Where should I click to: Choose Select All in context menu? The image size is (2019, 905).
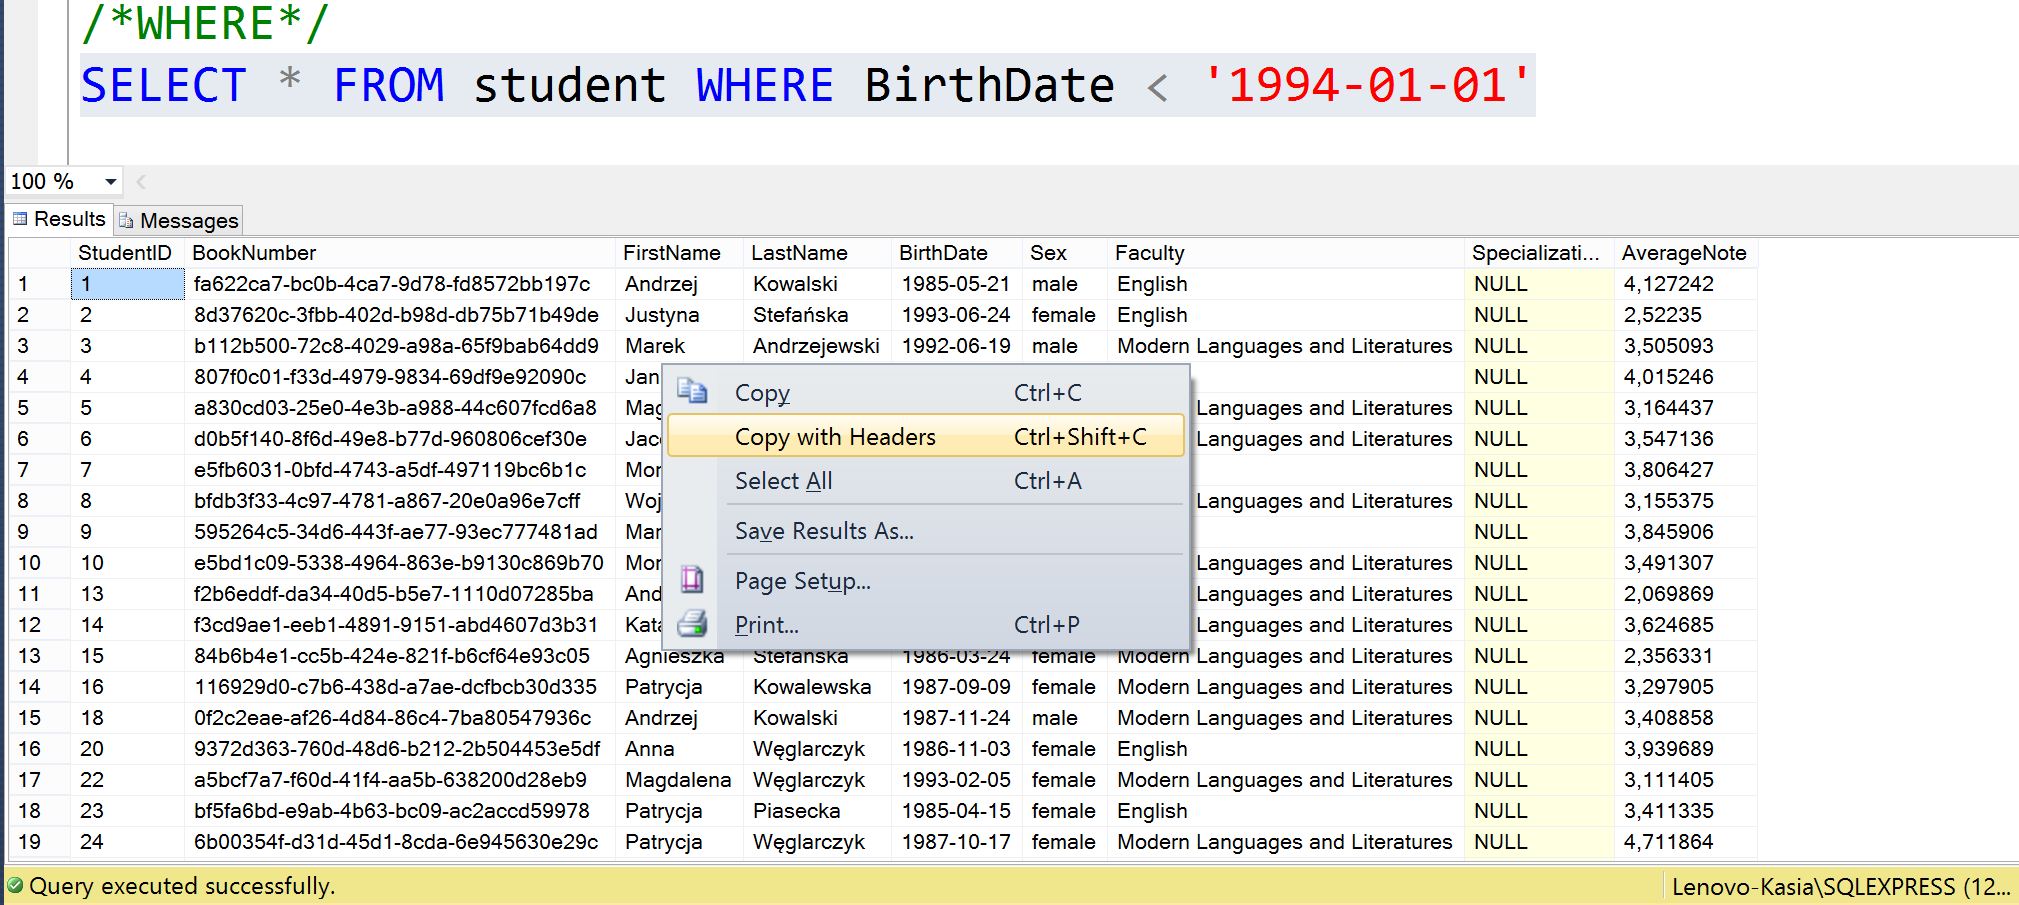pyautogui.click(x=926, y=481)
